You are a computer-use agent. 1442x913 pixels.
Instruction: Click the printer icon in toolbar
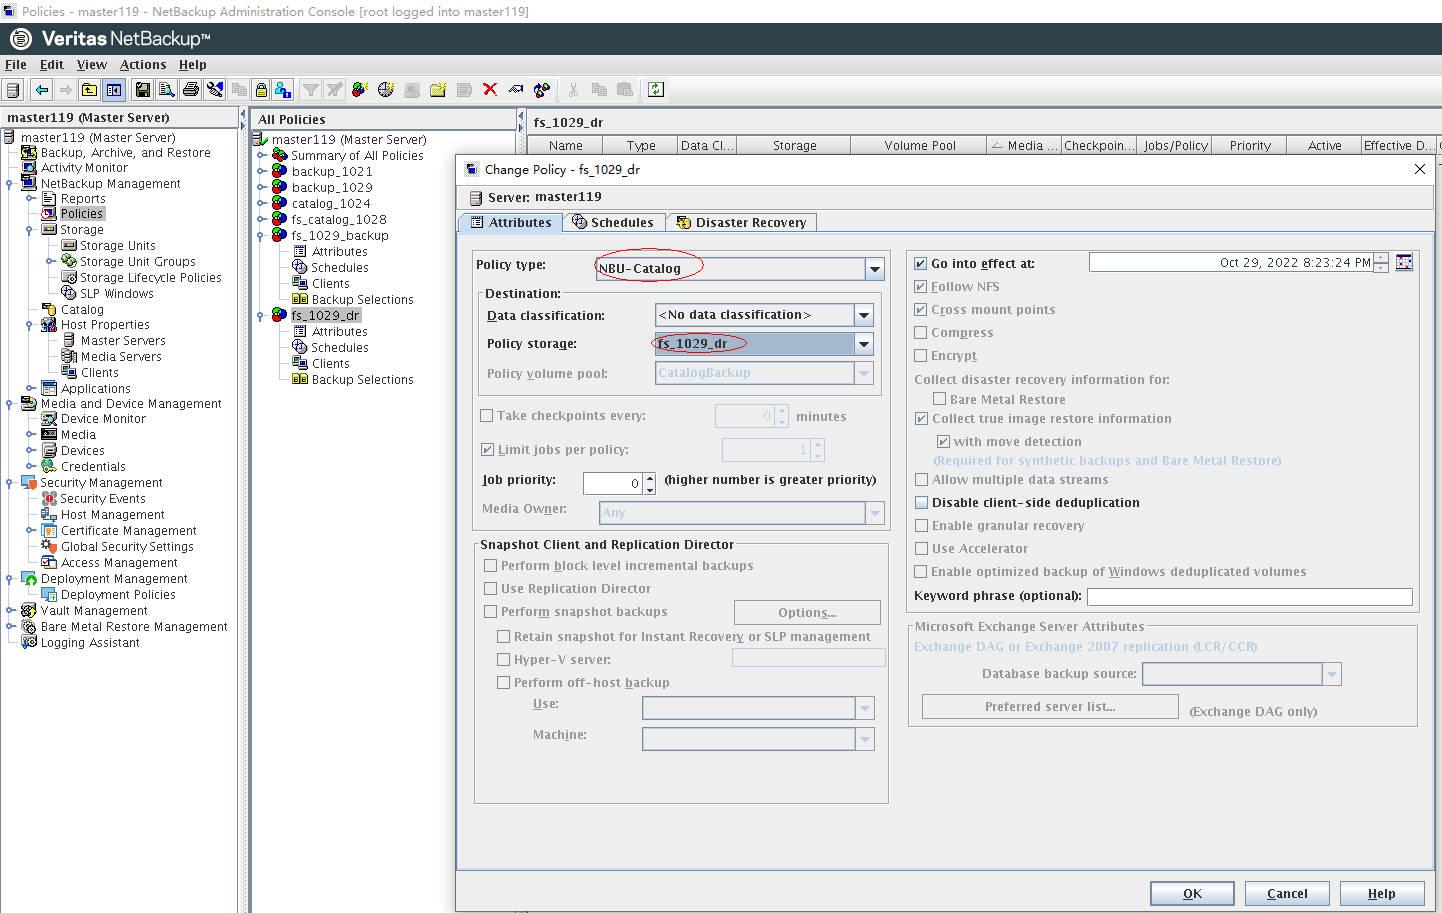point(190,90)
